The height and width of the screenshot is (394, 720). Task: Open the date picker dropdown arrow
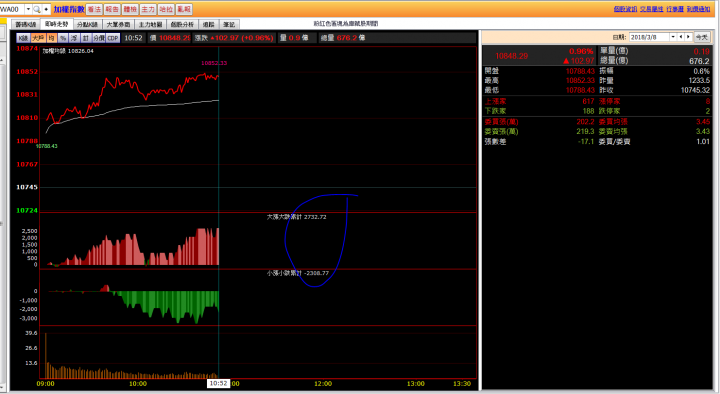673,37
